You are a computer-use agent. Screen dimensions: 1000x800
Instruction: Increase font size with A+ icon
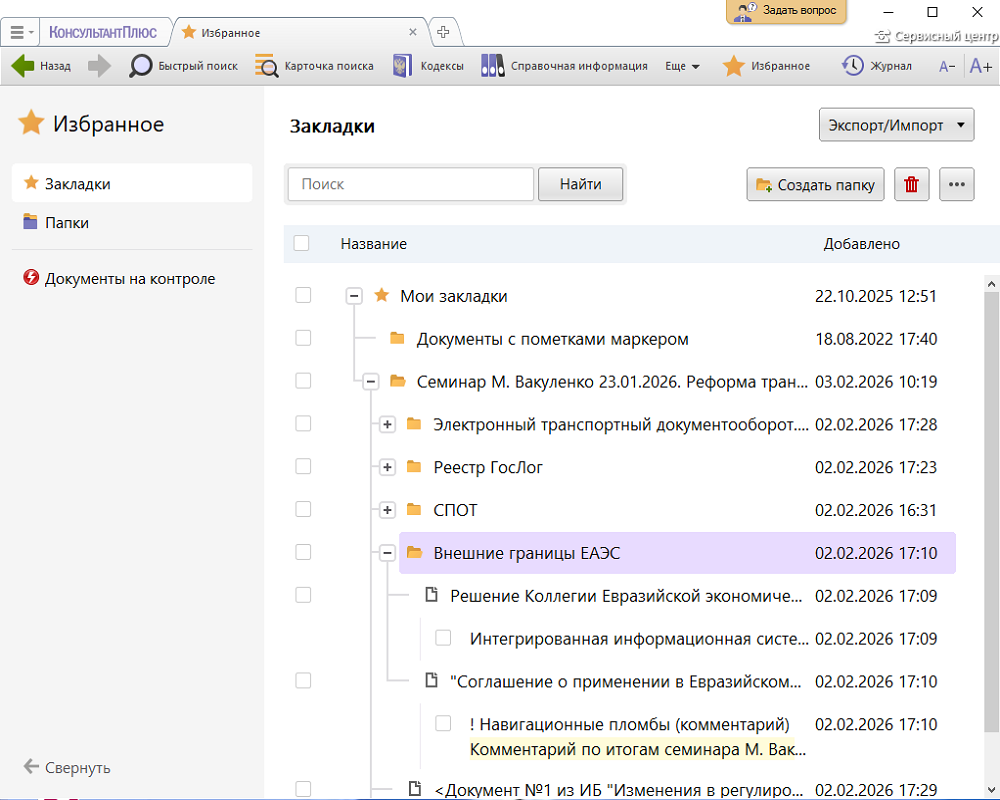pos(981,67)
